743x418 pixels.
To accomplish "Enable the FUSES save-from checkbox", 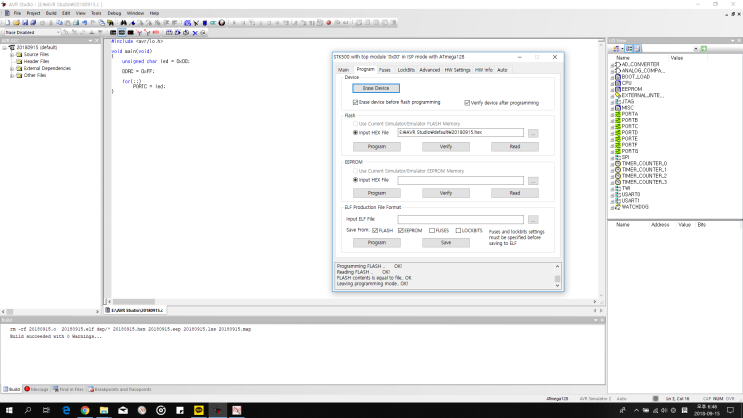I will [x=431, y=230].
